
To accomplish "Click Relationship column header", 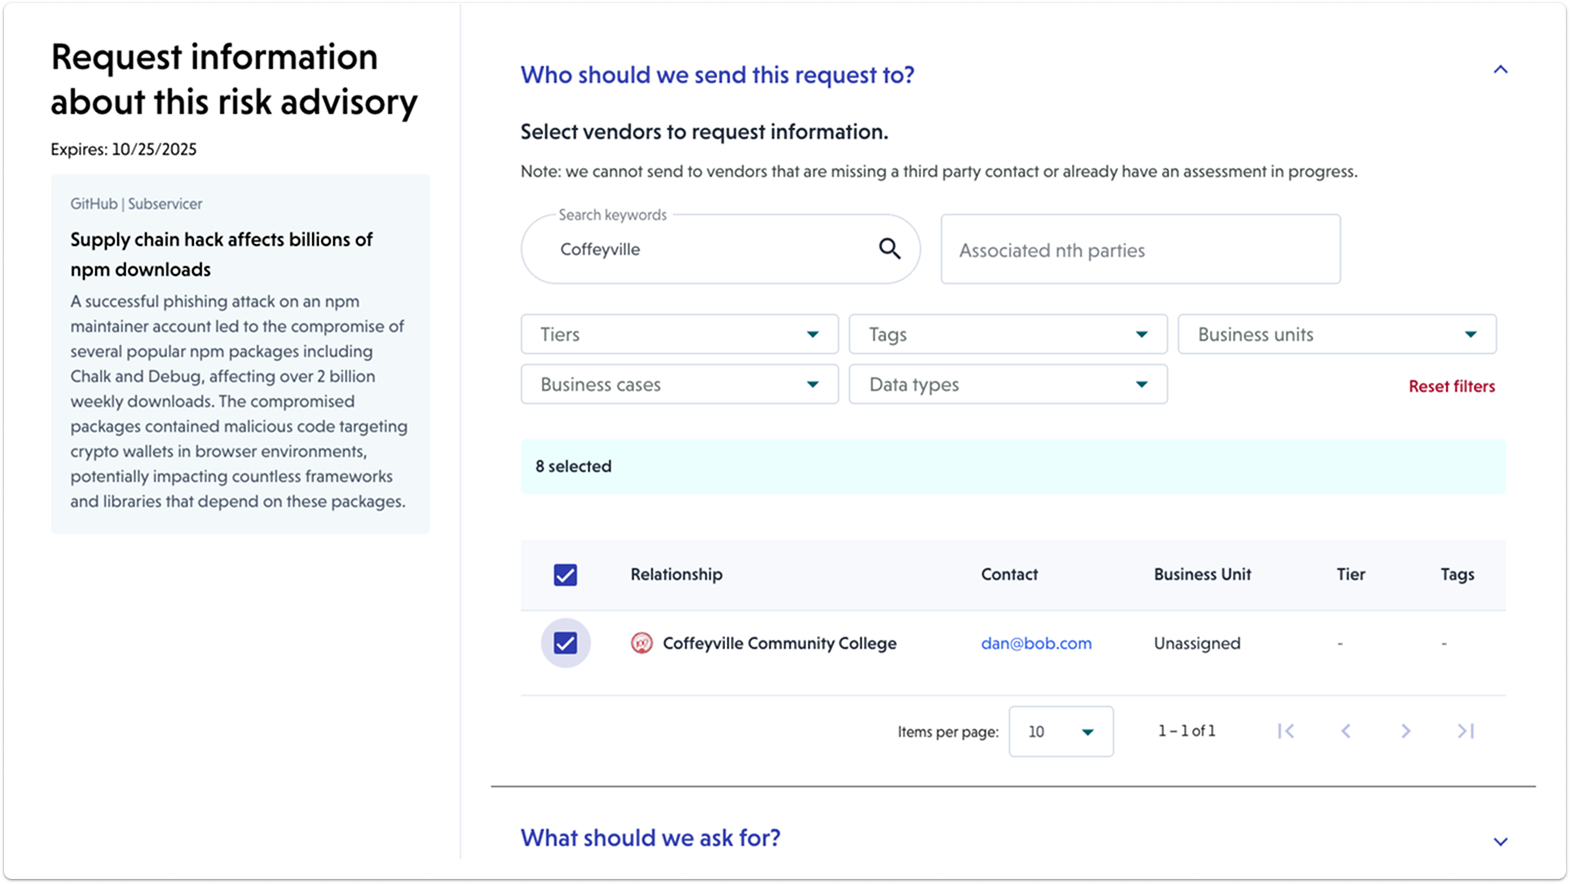I will (x=676, y=574).
